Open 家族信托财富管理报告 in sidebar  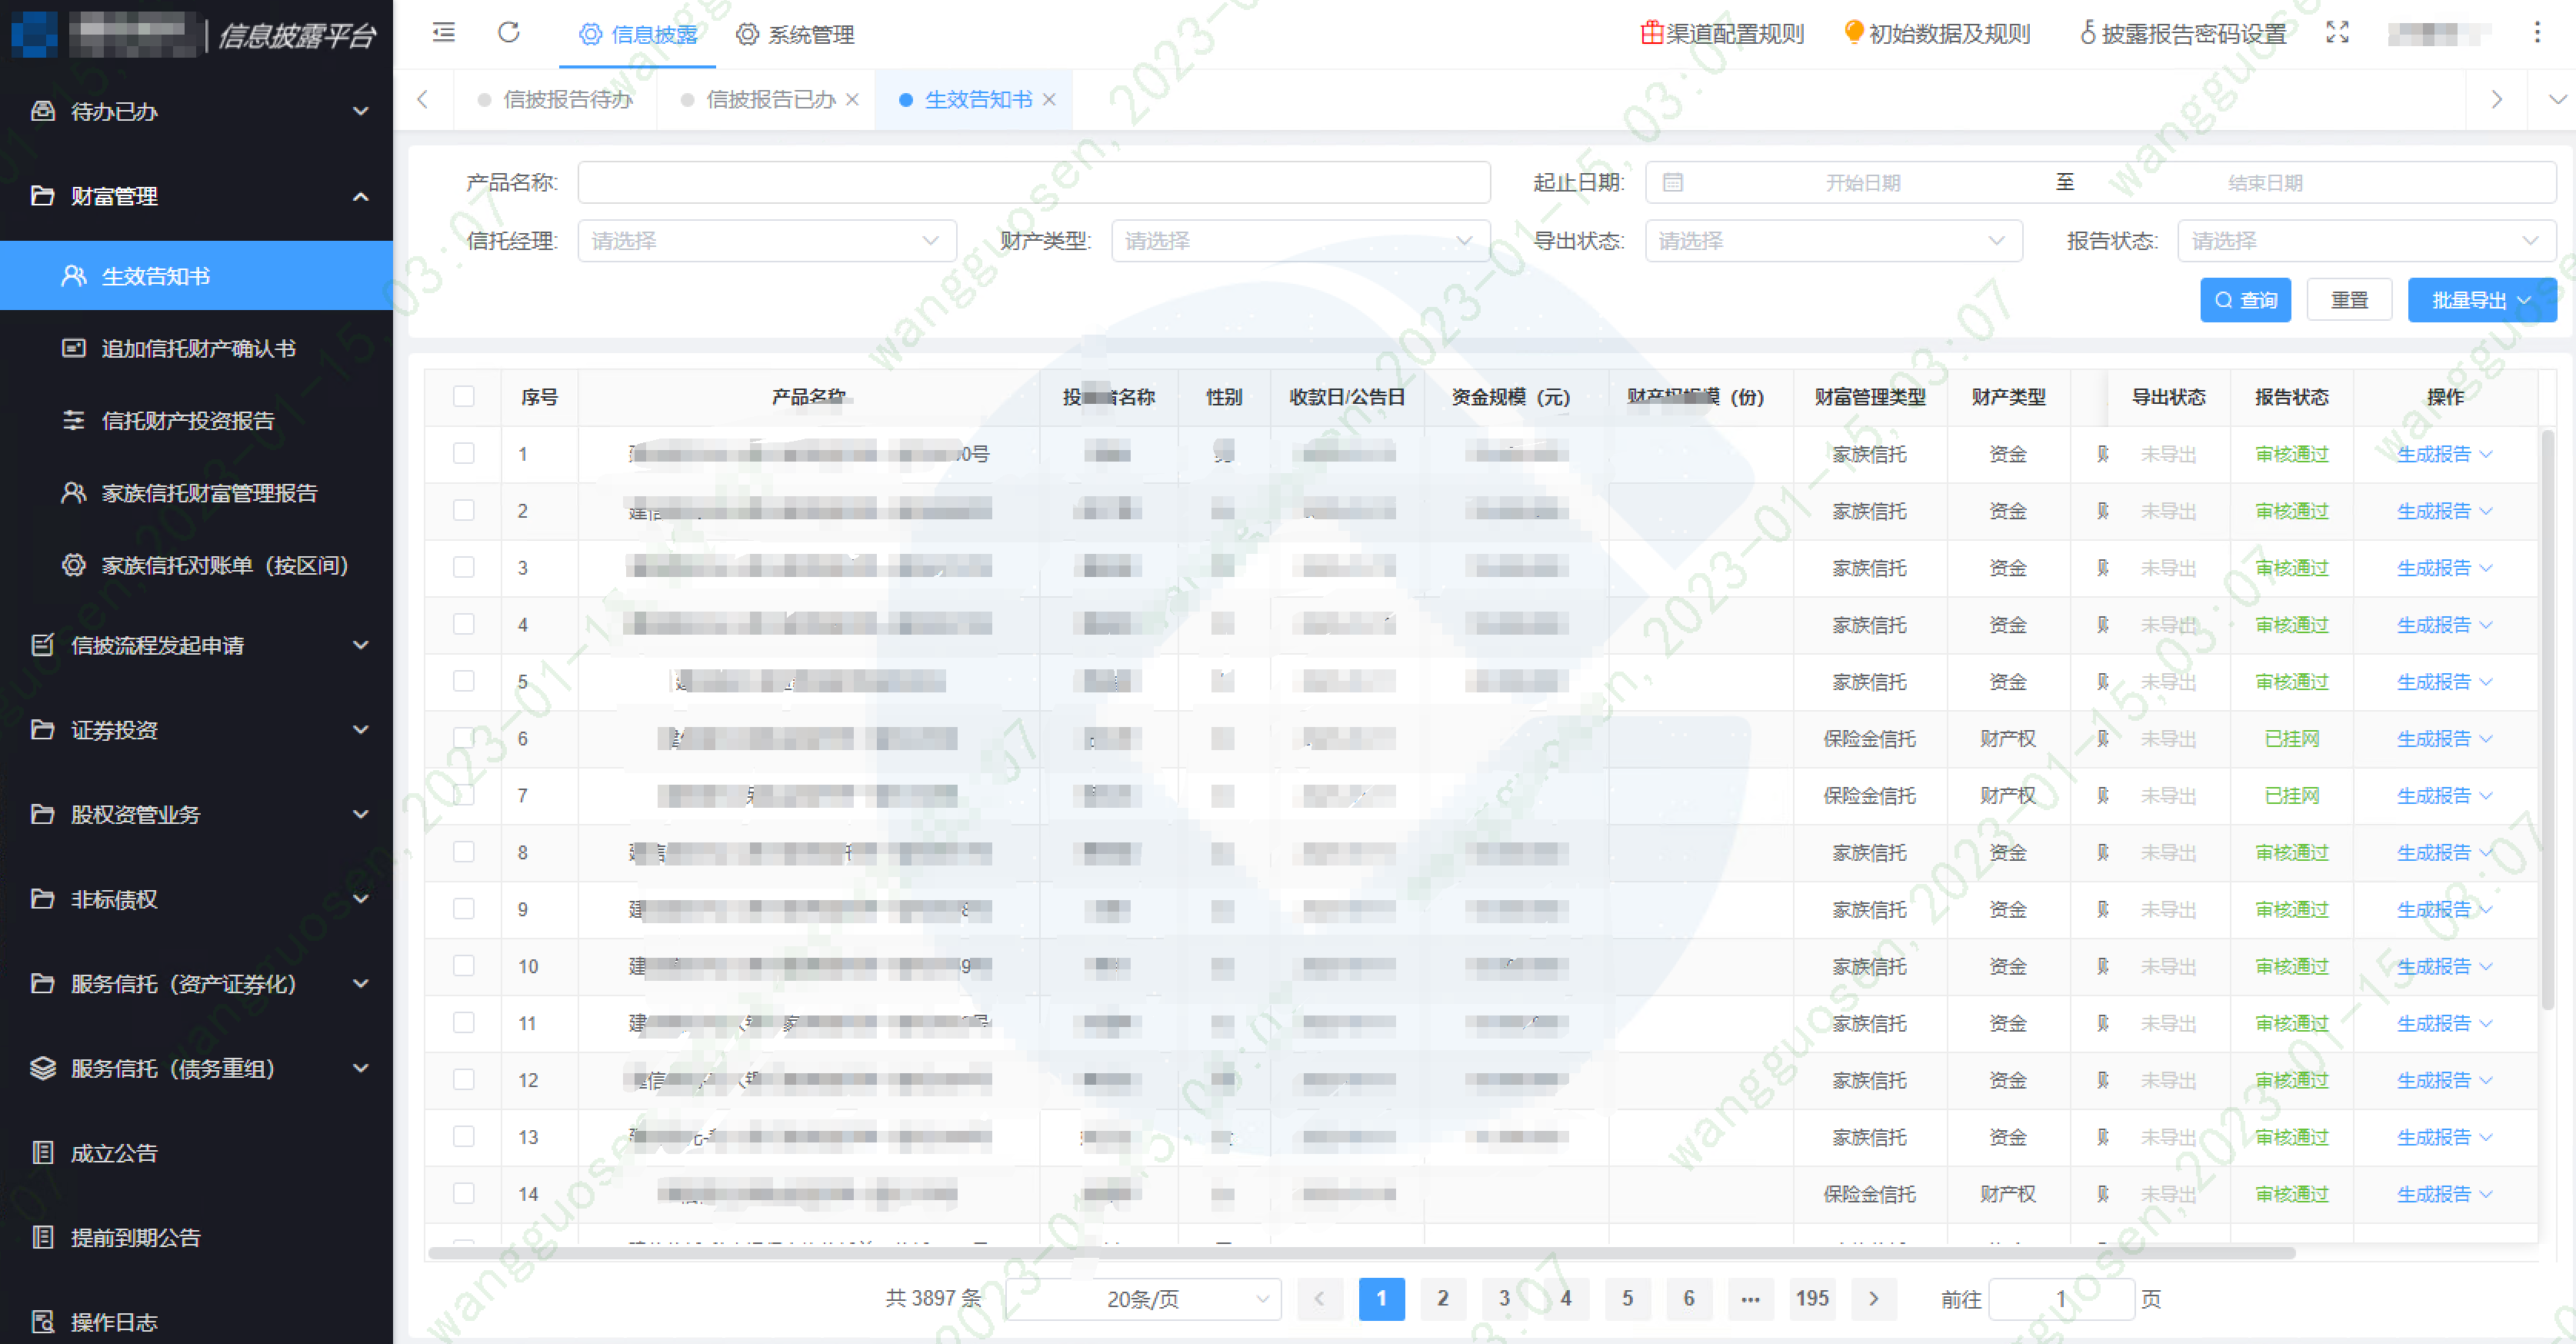tap(197, 493)
